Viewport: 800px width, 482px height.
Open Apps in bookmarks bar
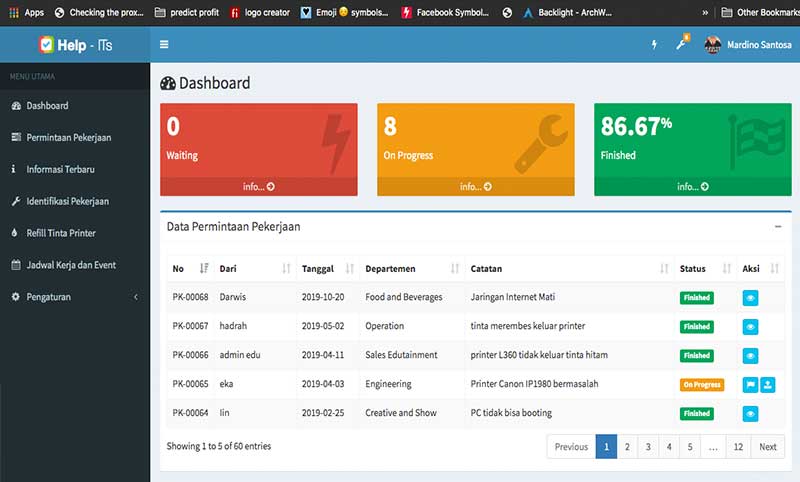point(27,12)
